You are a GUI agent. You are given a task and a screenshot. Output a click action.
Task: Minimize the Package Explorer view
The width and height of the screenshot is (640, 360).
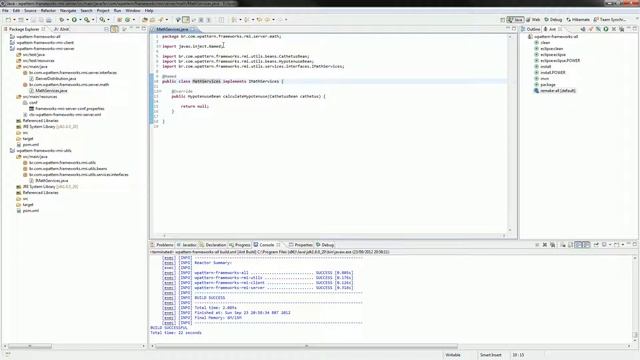click(x=138, y=29)
